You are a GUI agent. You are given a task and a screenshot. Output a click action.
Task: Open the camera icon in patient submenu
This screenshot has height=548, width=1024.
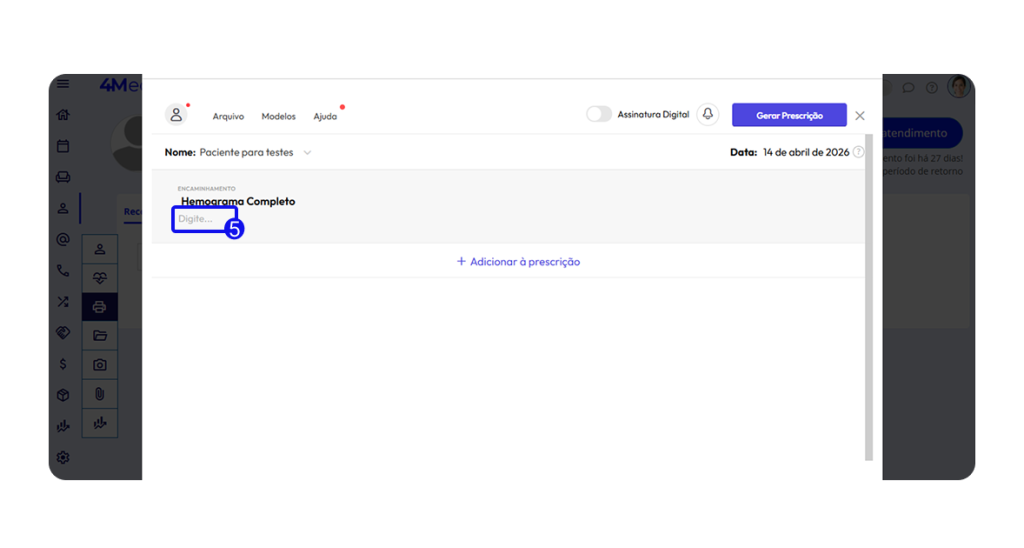click(100, 365)
